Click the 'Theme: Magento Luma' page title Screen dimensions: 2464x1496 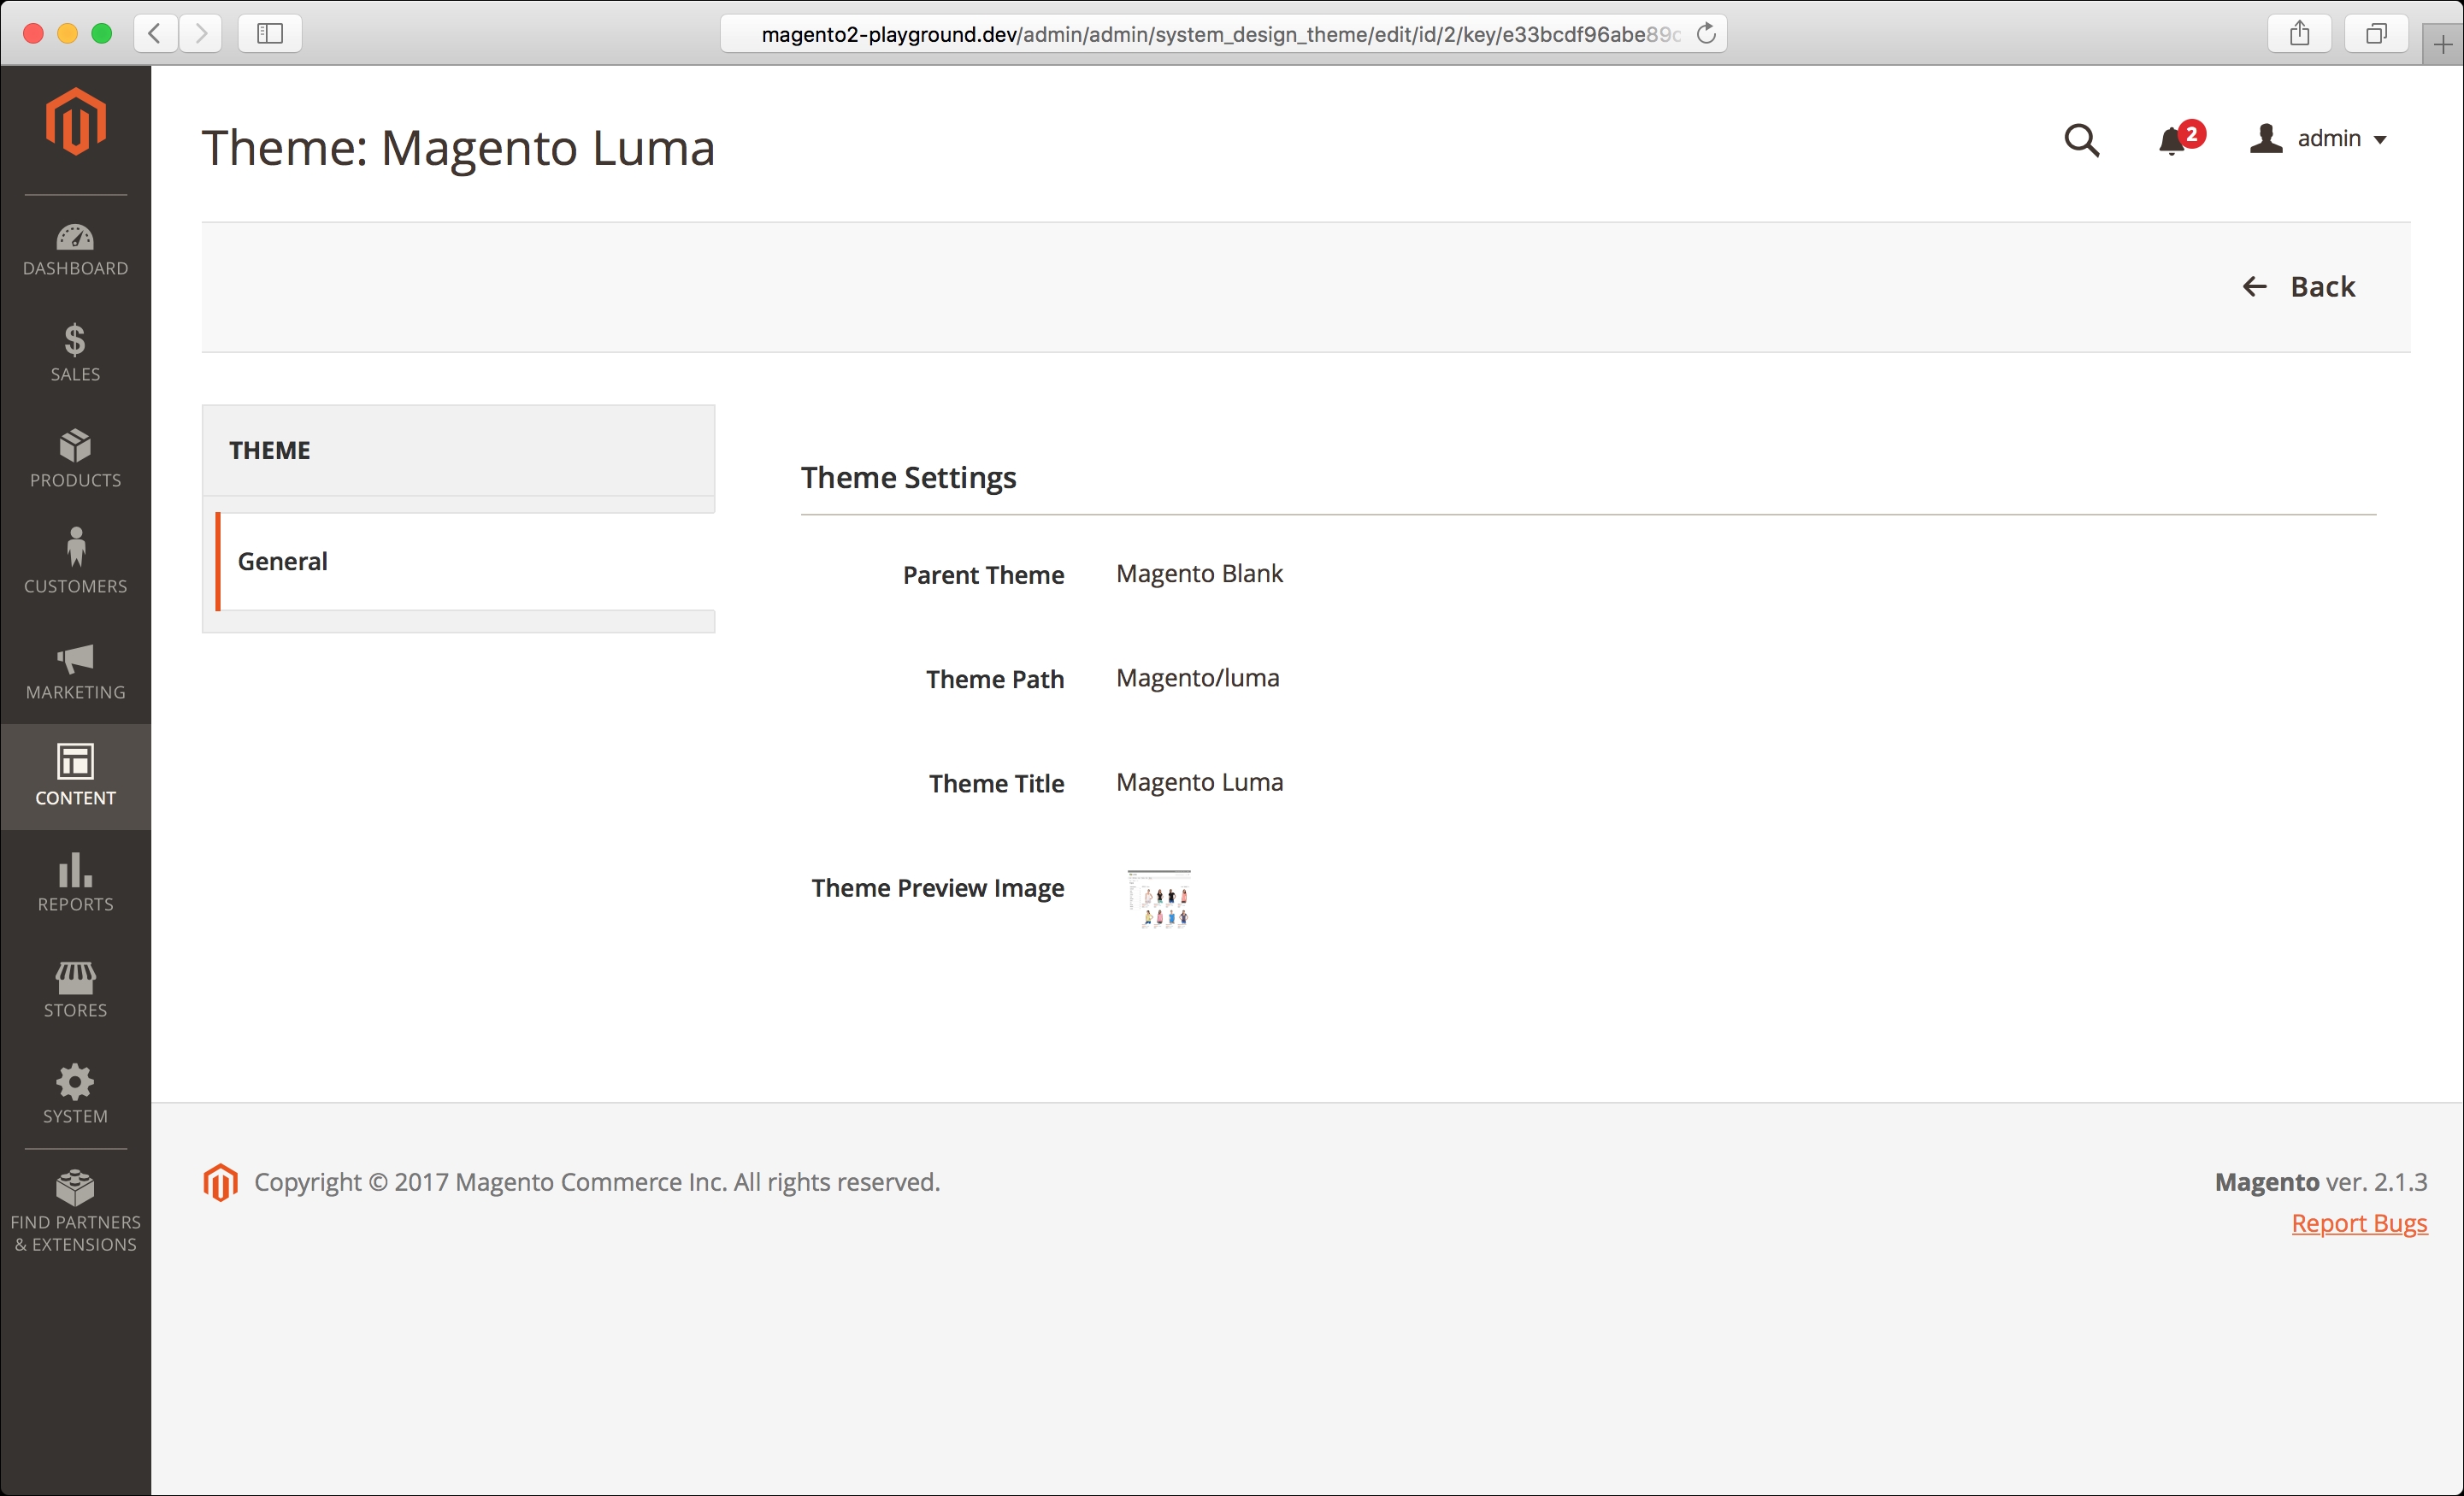point(458,148)
